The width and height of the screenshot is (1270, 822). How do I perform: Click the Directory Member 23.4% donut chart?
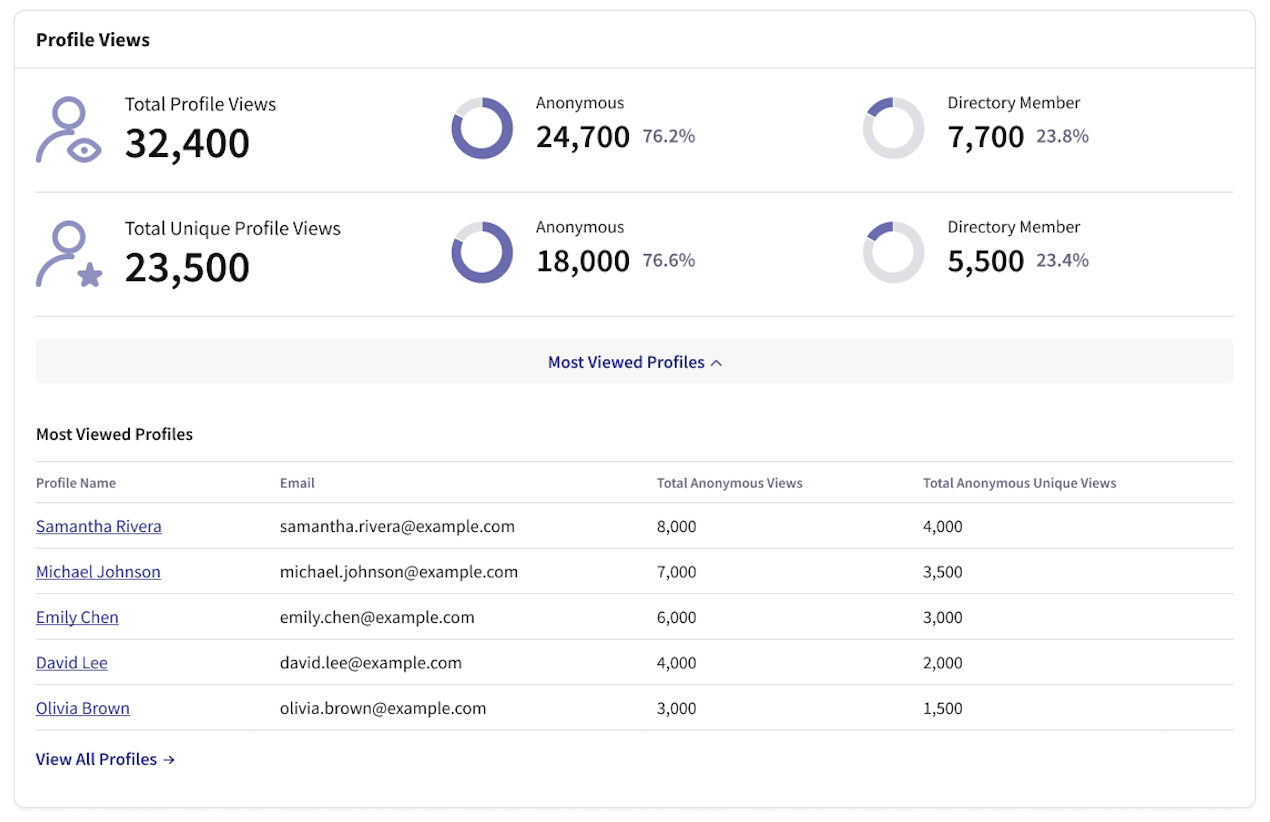pyautogui.click(x=893, y=252)
